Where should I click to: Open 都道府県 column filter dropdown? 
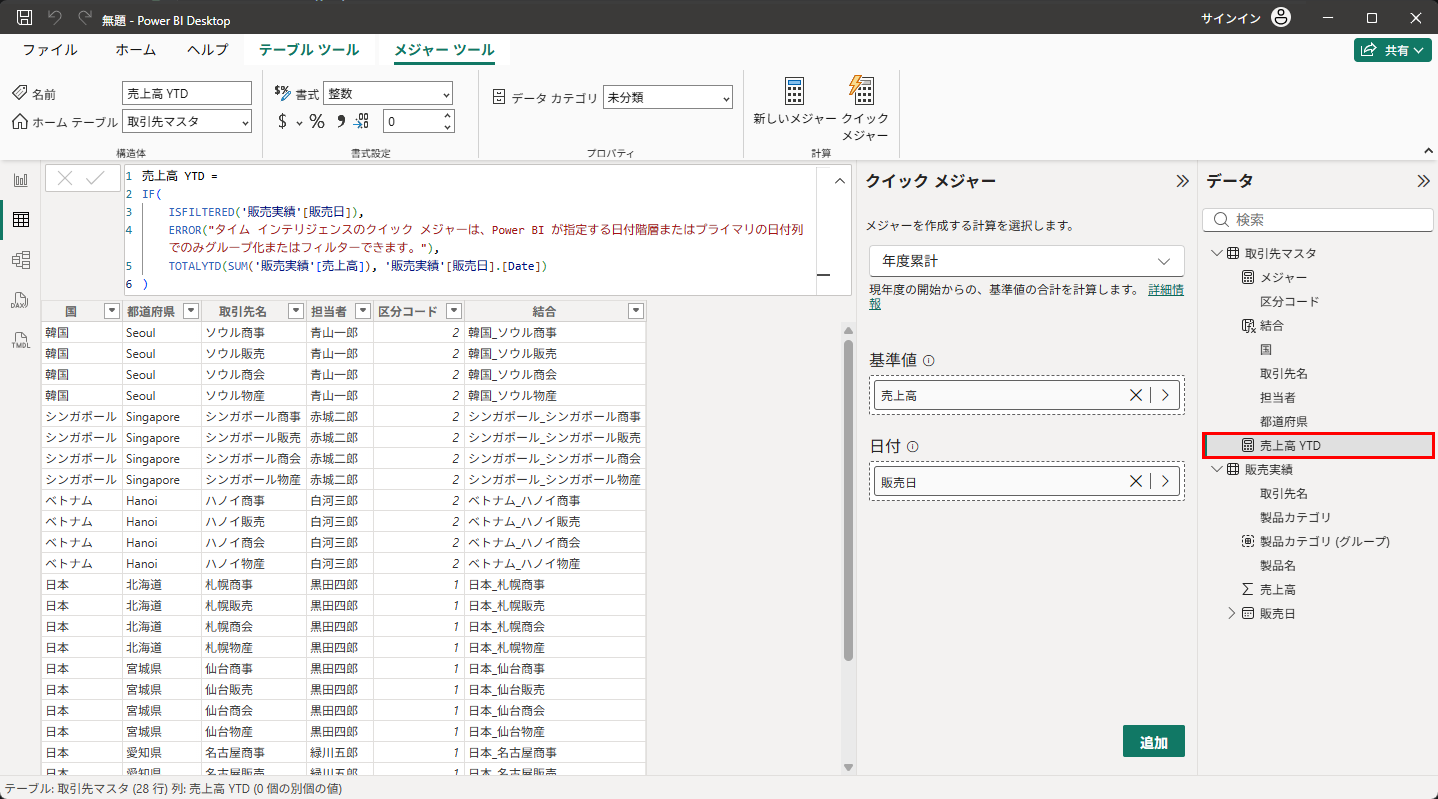[190, 311]
